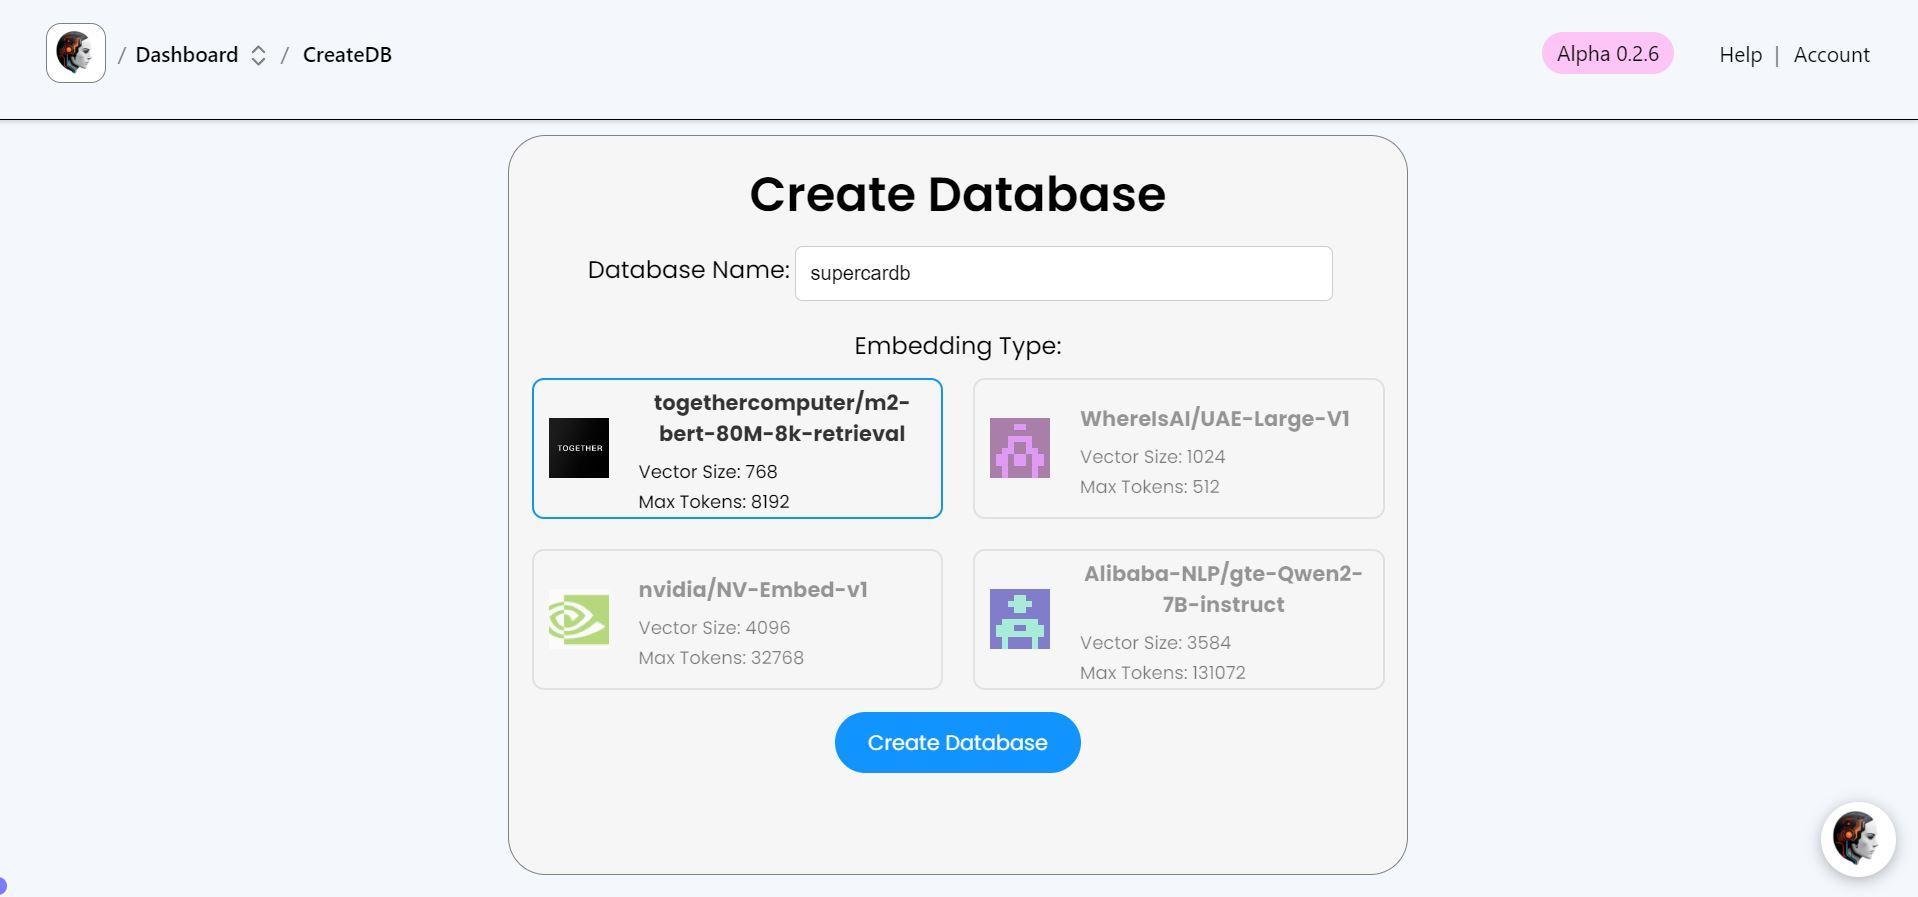This screenshot has height=897, width=1918.
Task: Click 'Max Tokens: 512' text
Action: tap(1149, 487)
